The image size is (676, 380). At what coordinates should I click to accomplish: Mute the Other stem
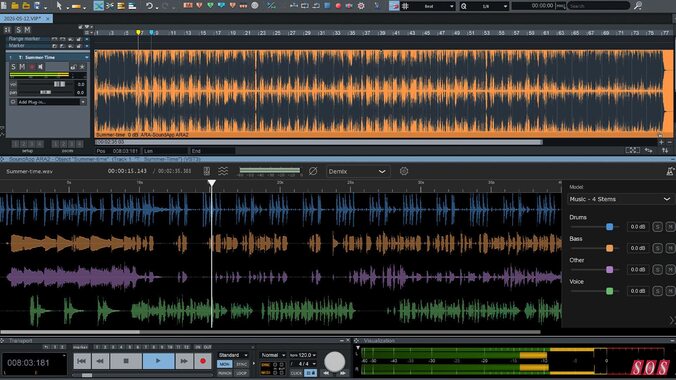click(670, 270)
